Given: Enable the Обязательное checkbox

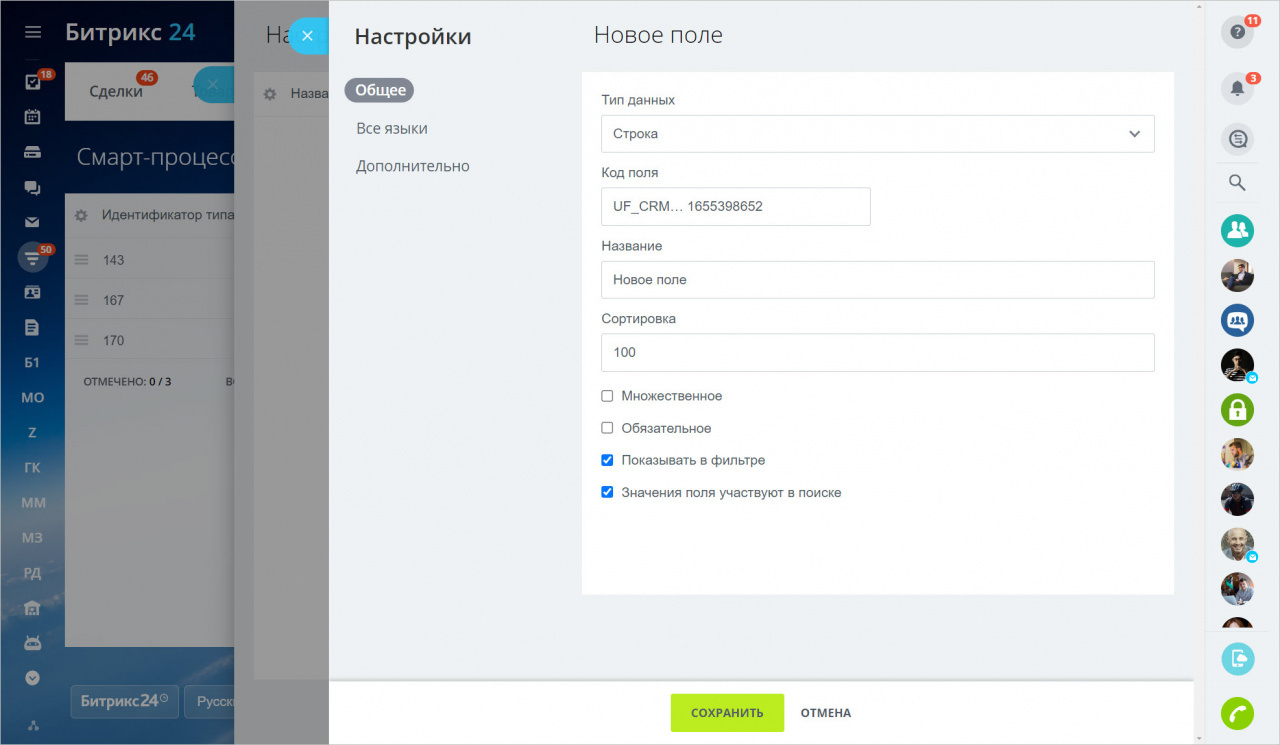Looking at the screenshot, I should tap(607, 428).
